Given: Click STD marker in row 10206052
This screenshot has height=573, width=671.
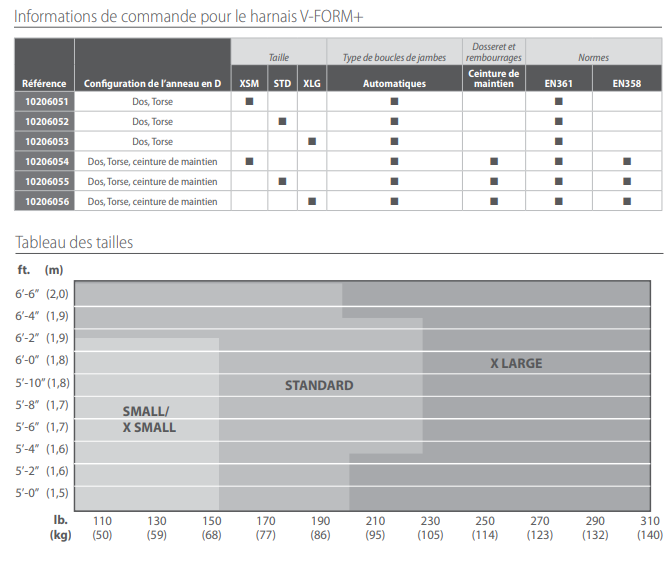Looking at the screenshot, I should point(282,122).
